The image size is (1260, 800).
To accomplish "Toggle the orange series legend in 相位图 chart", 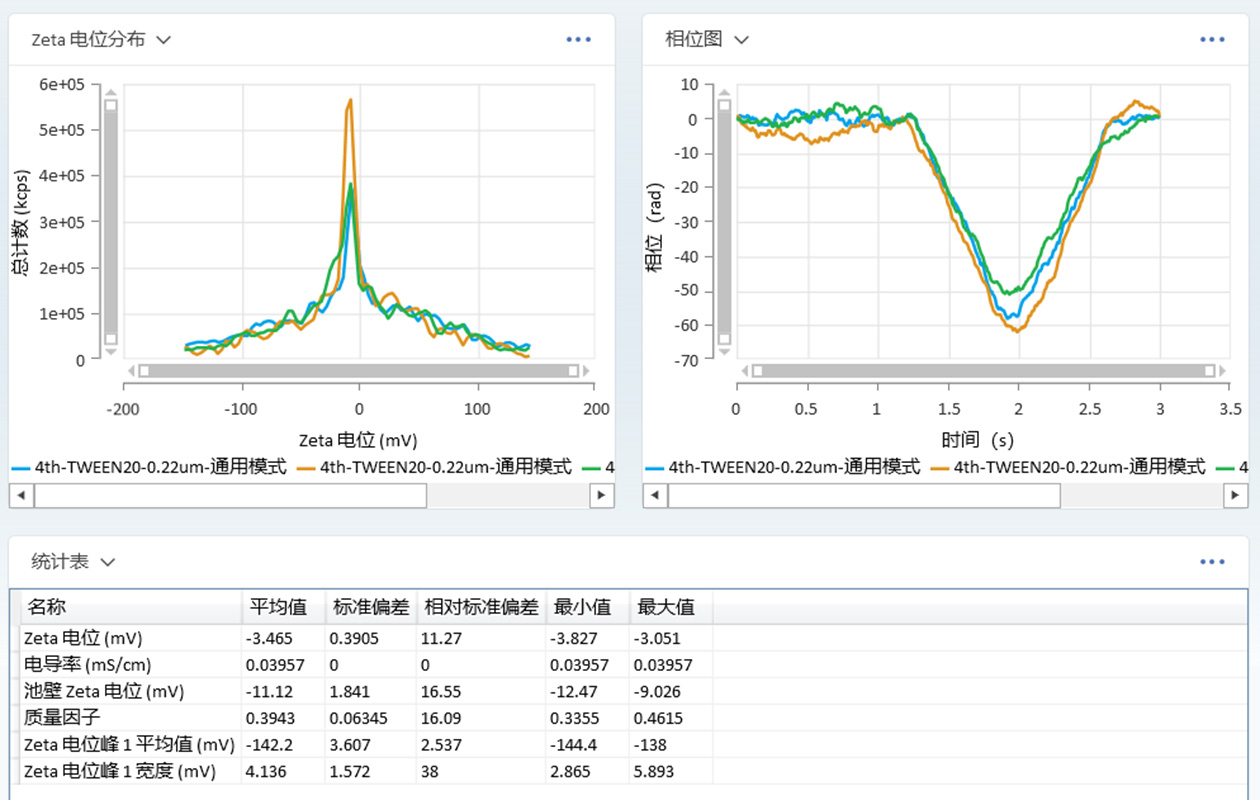I will (1068, 467).
